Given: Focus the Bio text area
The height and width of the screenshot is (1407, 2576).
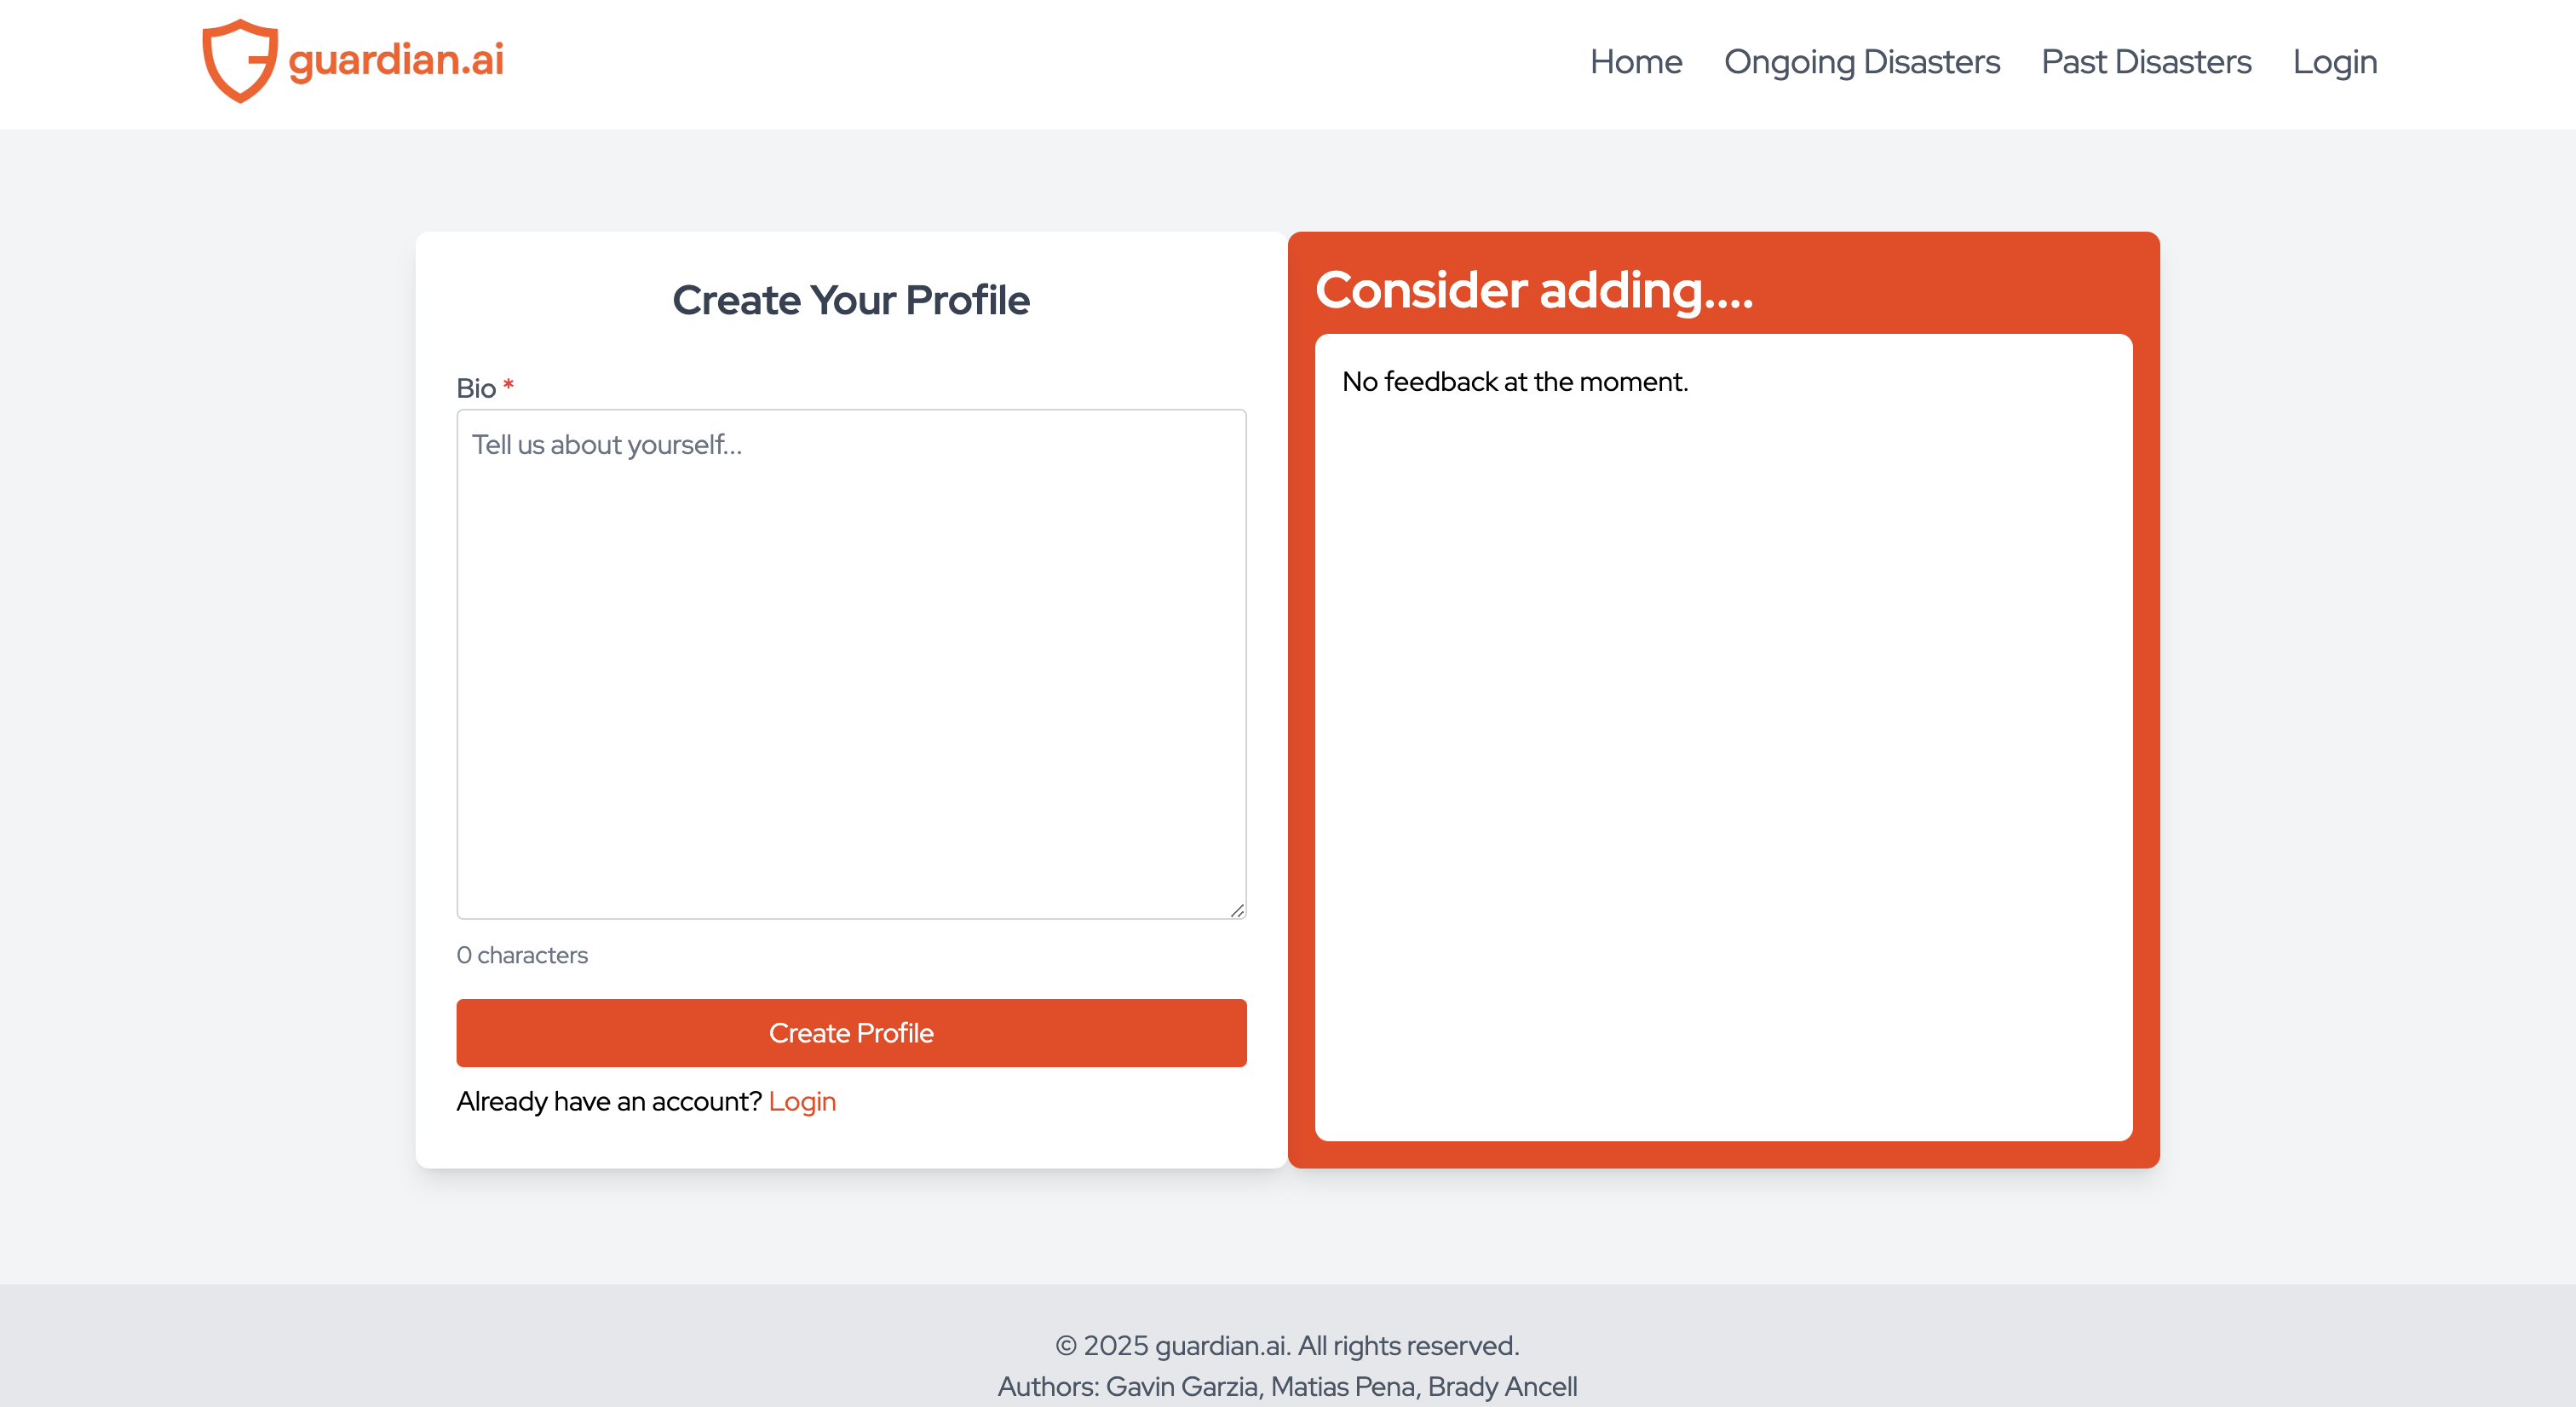Looking at the screenshot, I should (851, 664).
